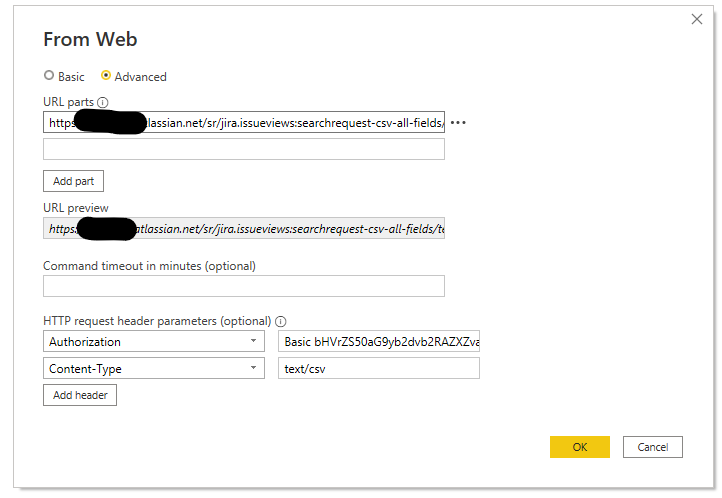
Task: Click the first URL part input field
Action: [244, 122]
